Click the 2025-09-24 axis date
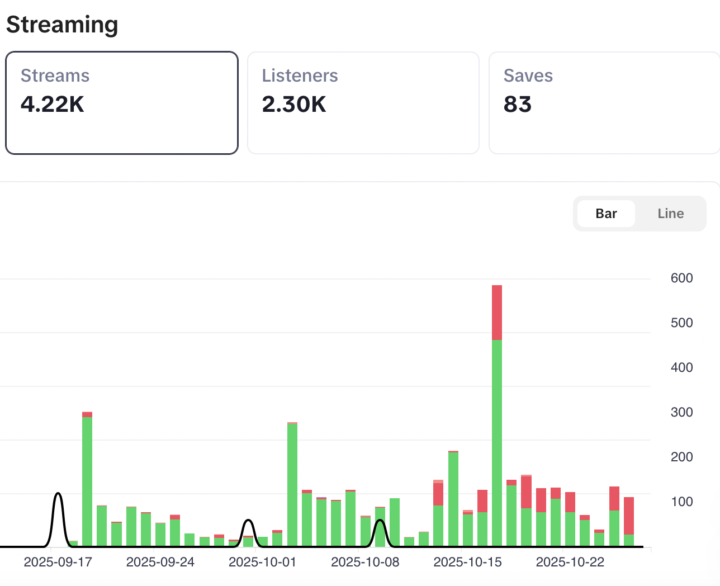 (x=160, y=562)
